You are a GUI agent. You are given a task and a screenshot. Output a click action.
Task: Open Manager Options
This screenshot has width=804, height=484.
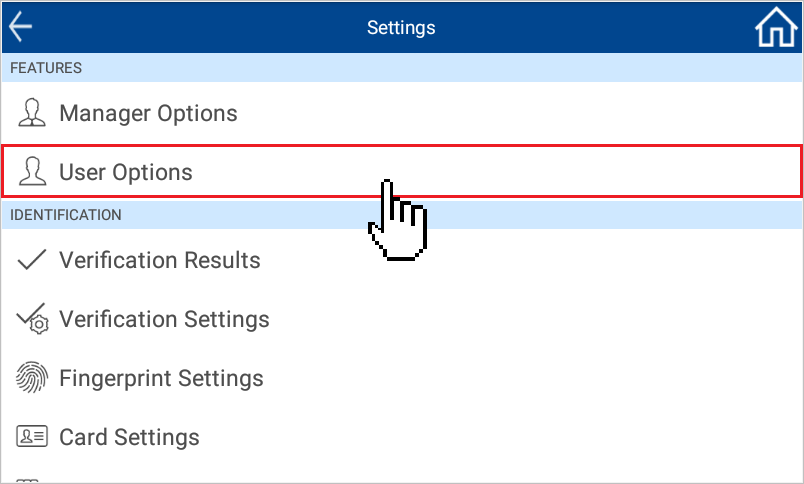tap(402, 113)
